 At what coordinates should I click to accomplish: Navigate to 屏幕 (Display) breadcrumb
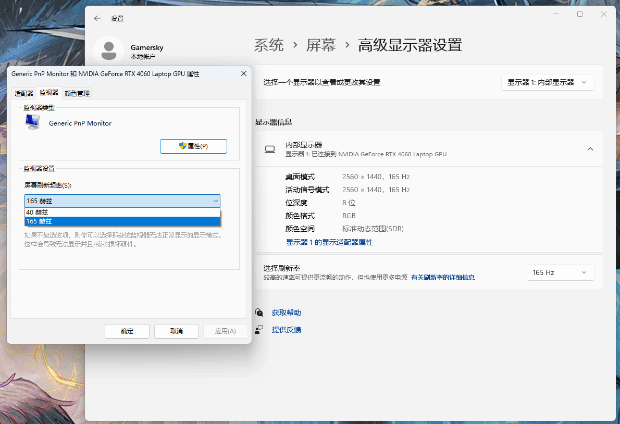[x=321, y=45]
